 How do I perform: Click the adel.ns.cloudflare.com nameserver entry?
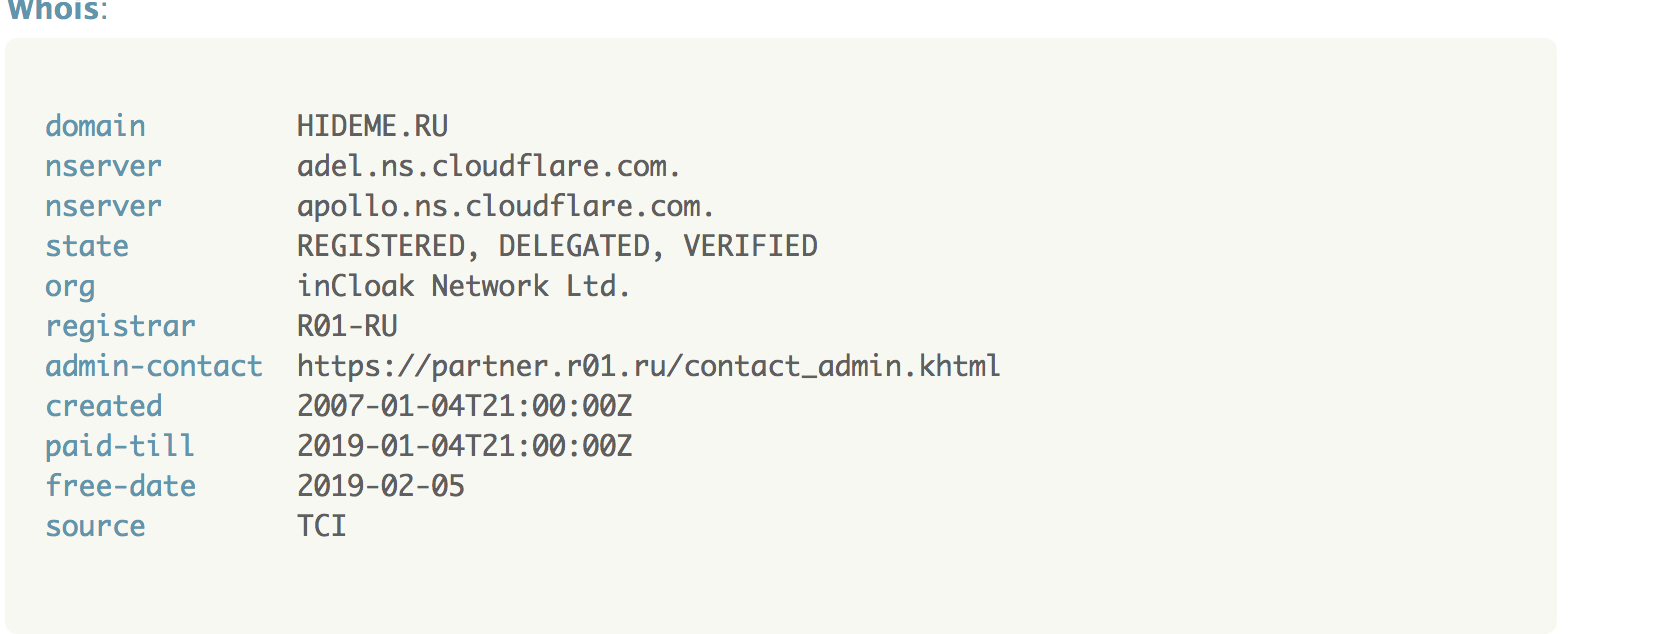pyautogui.click(x=488, y=166)
